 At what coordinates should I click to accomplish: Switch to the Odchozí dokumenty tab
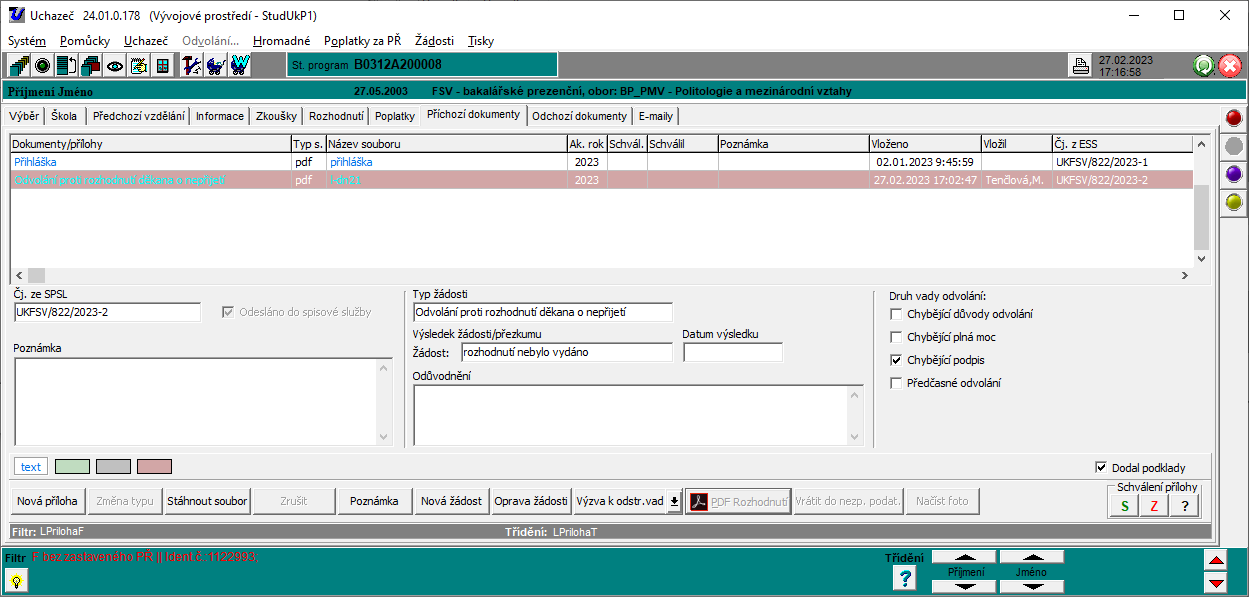(x=579, y=116)
